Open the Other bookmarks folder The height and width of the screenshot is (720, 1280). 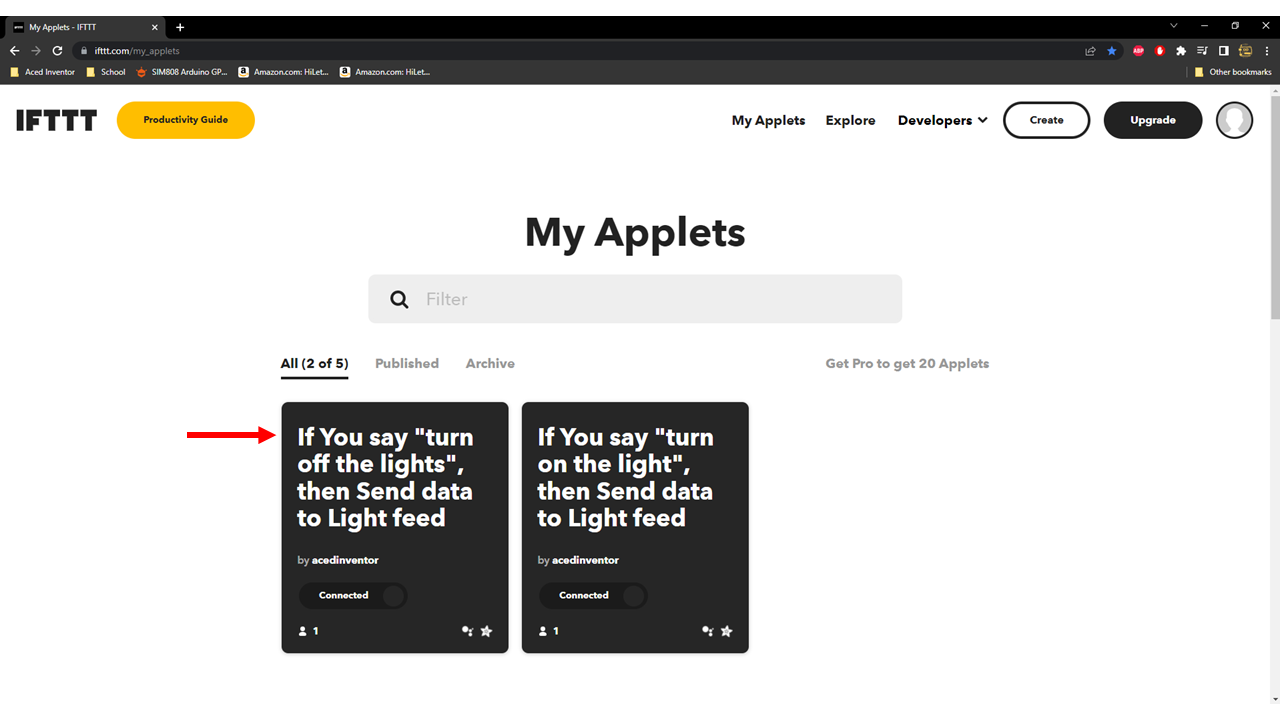[1233, 72]
